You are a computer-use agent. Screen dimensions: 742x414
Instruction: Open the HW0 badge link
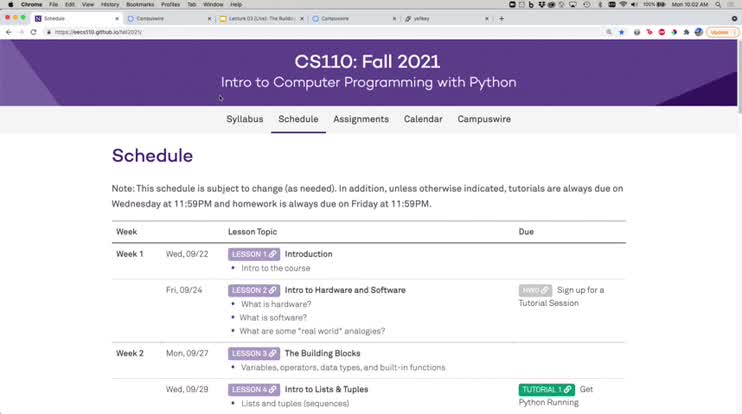coord(535,290)
